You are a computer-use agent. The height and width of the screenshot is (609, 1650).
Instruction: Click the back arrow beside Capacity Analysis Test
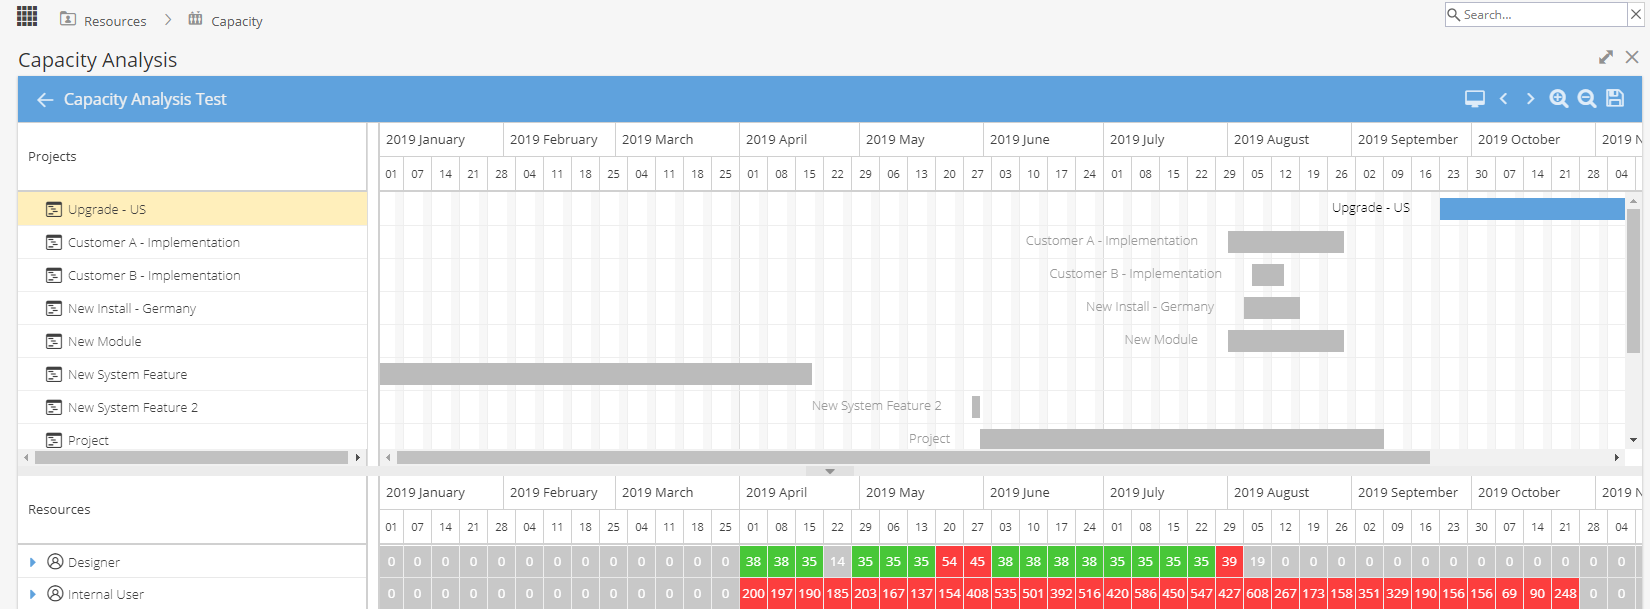(45, 100)
